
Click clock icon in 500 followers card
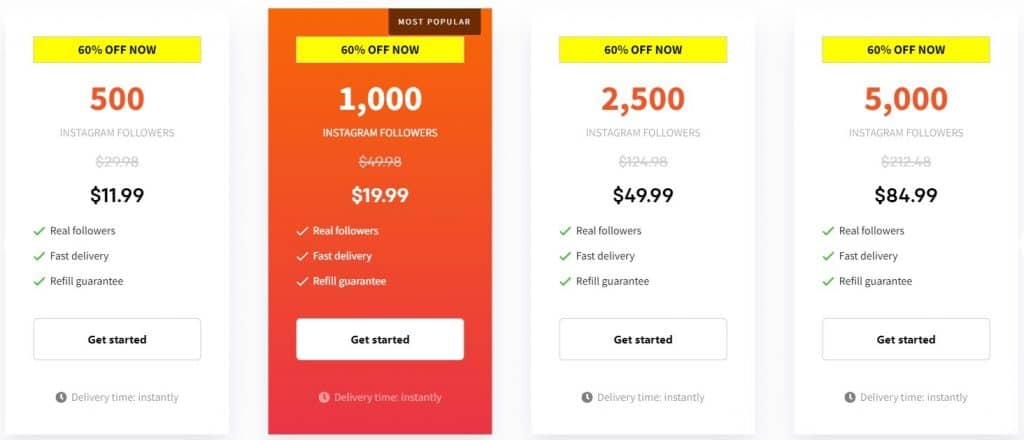[x=61, y=397]
